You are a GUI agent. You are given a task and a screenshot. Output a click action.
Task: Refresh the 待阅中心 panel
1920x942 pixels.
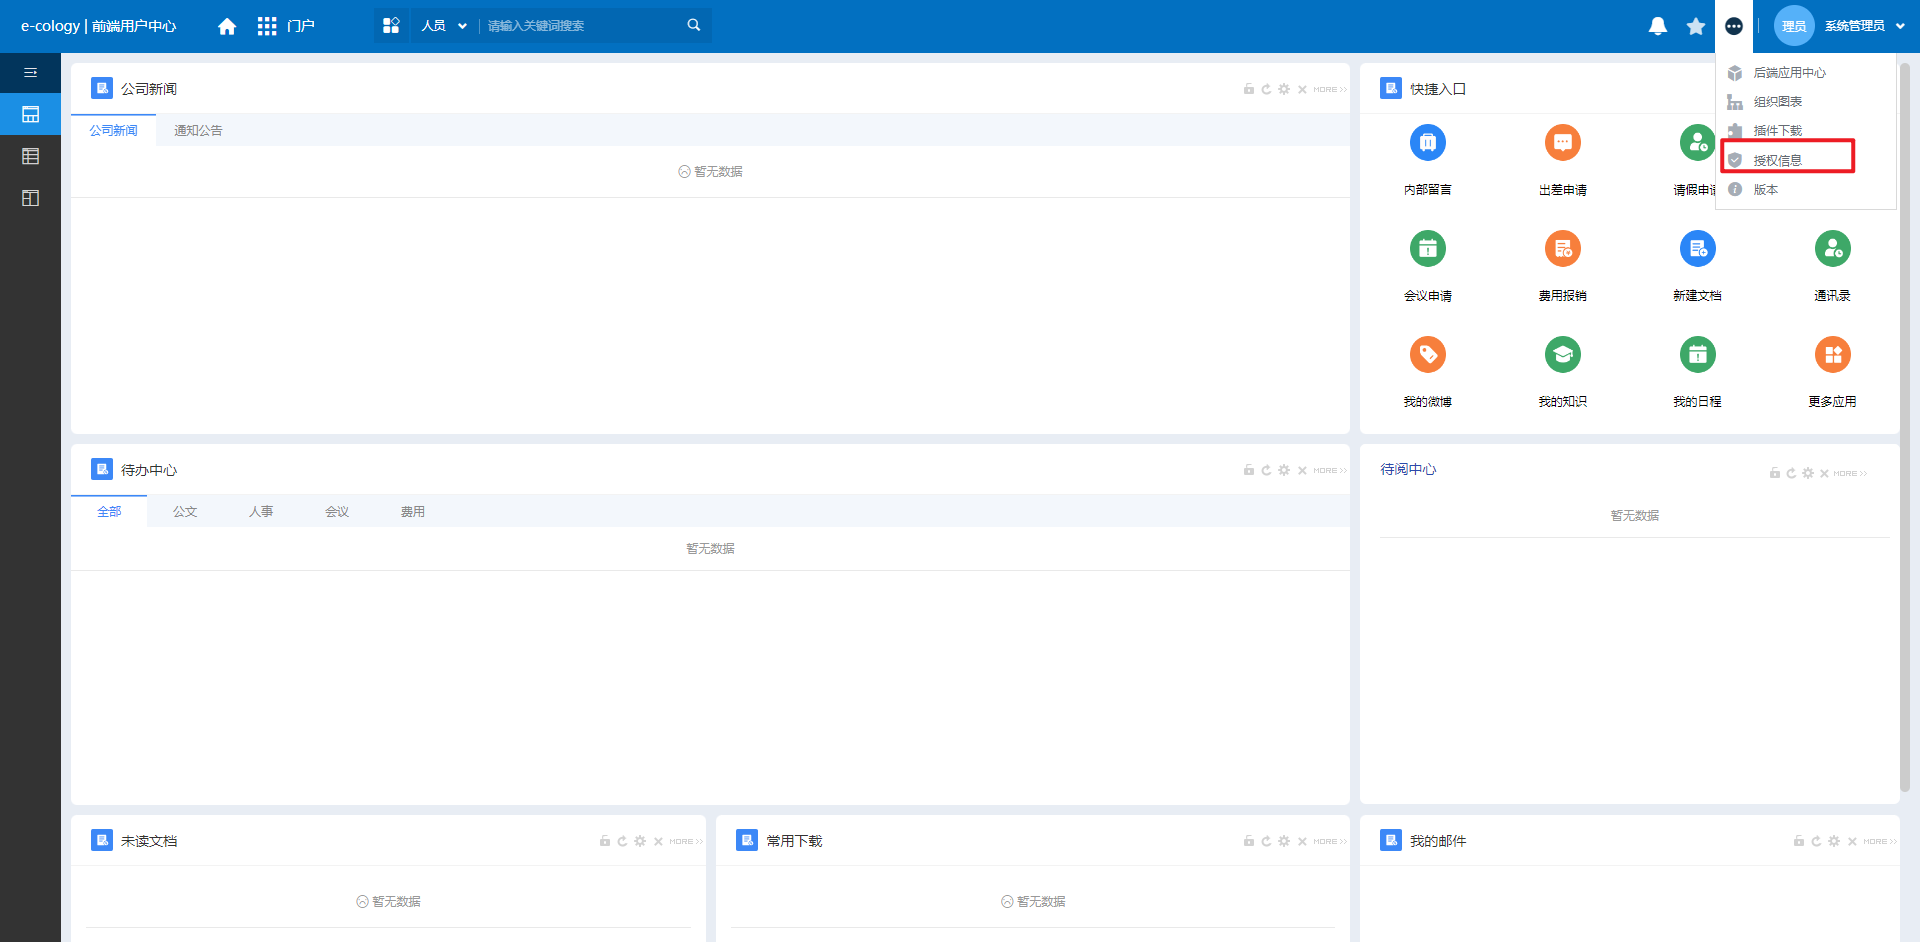pyautogui.click(x=1791, y=473)
